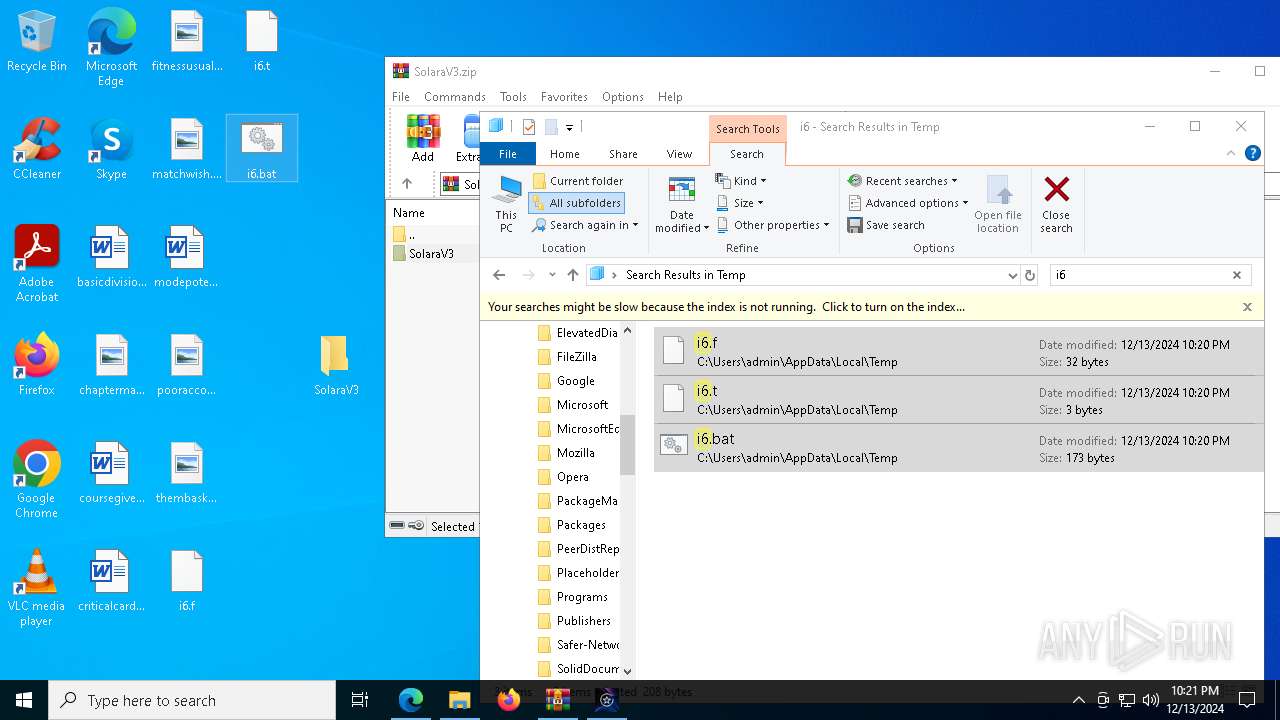Open the Advanced options dropdown
The width and height of the screenshot is (1280, 720).
(x=908, y=203)
